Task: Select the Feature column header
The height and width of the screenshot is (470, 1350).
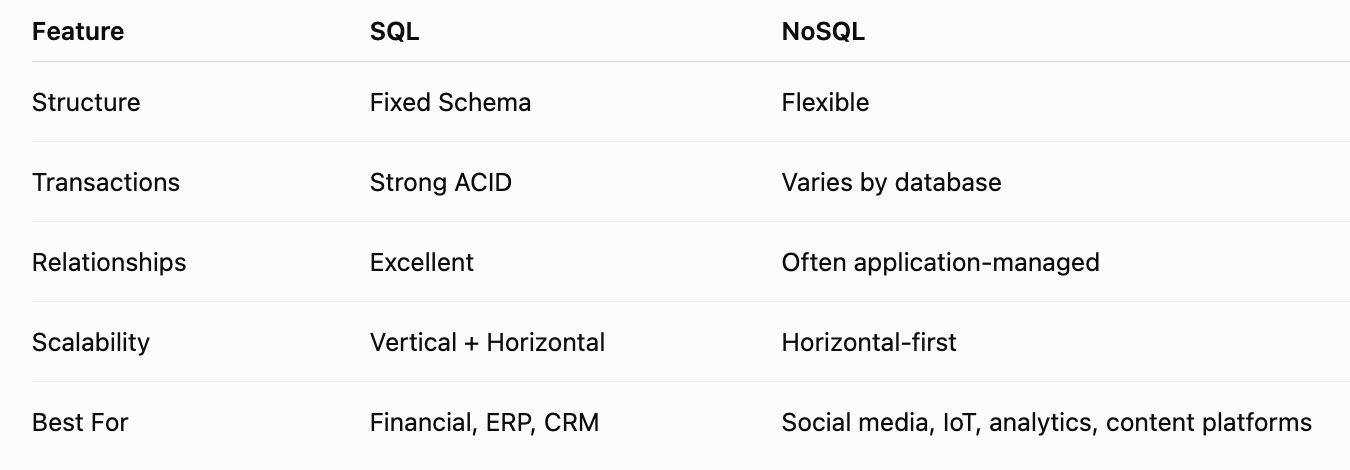Action: [x=78, y=31]
